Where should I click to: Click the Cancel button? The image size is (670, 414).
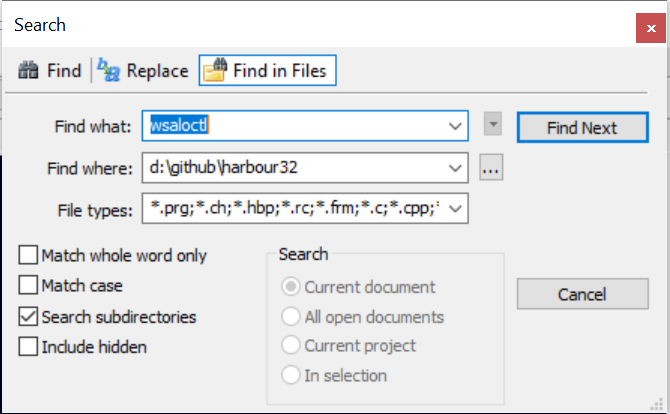coord(582,294)
